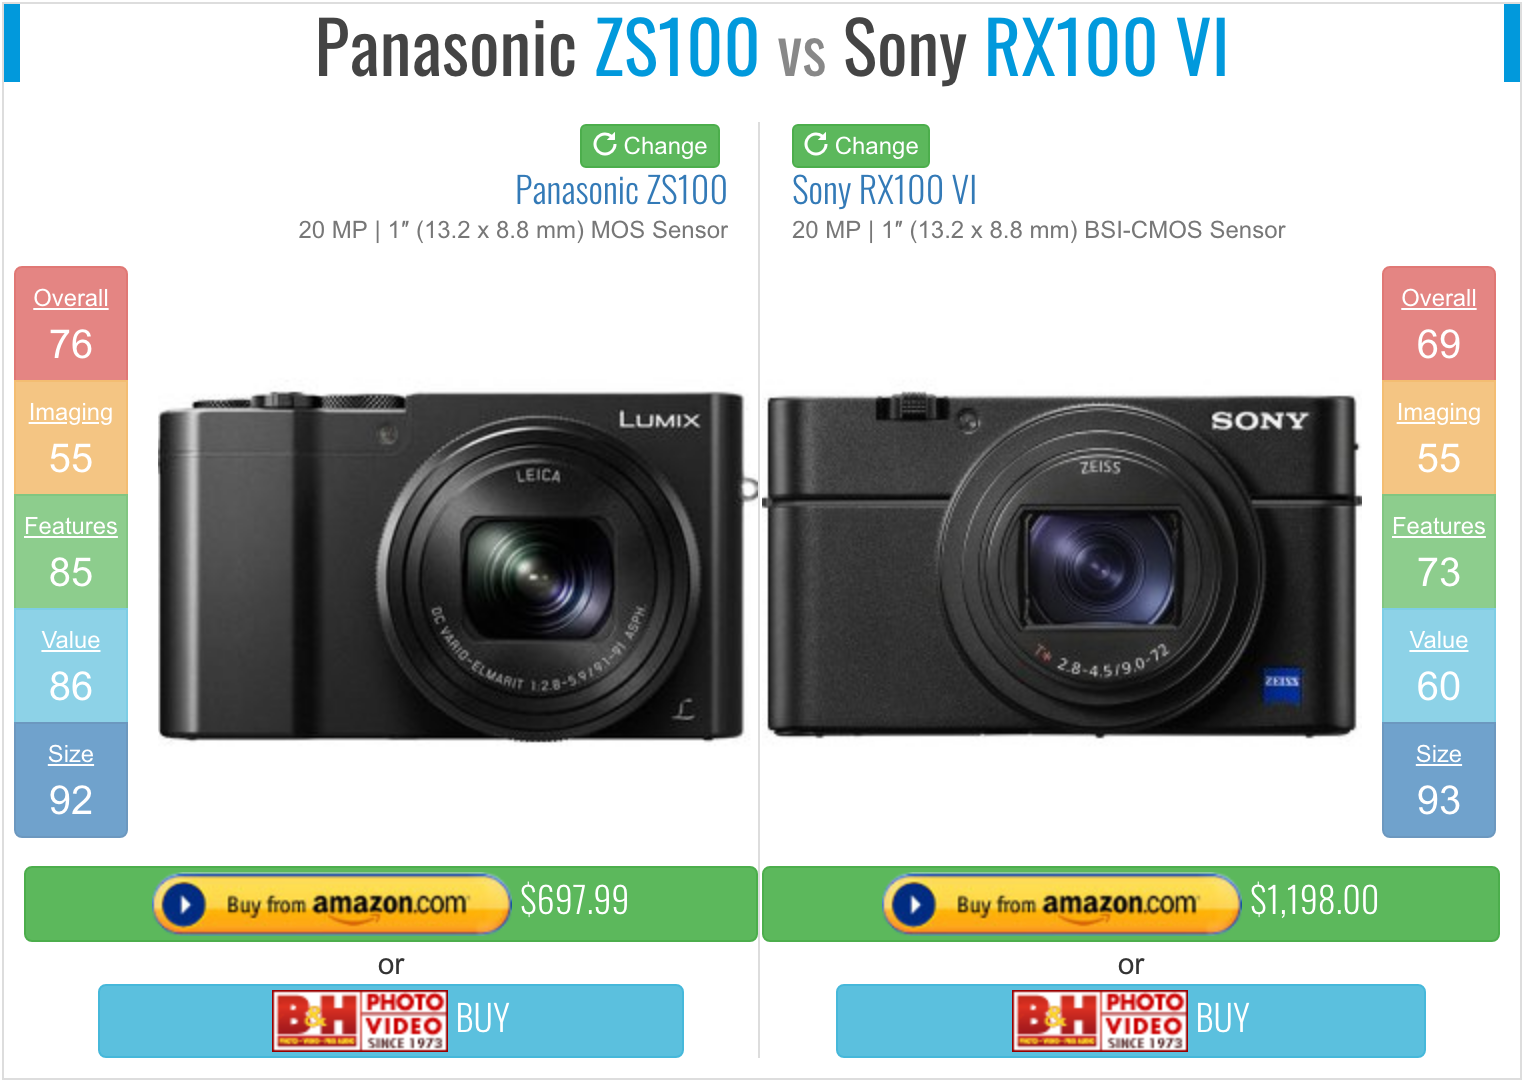Click the B&H Photo Video logo for Panasonic

(x=360, y=1021)
